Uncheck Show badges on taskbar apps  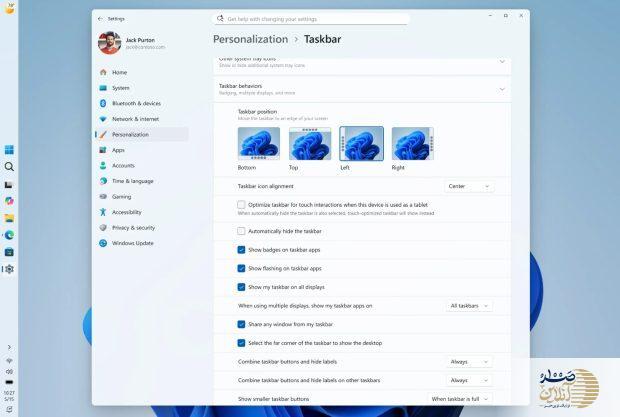pyautogui.click(x=241, y=249)
